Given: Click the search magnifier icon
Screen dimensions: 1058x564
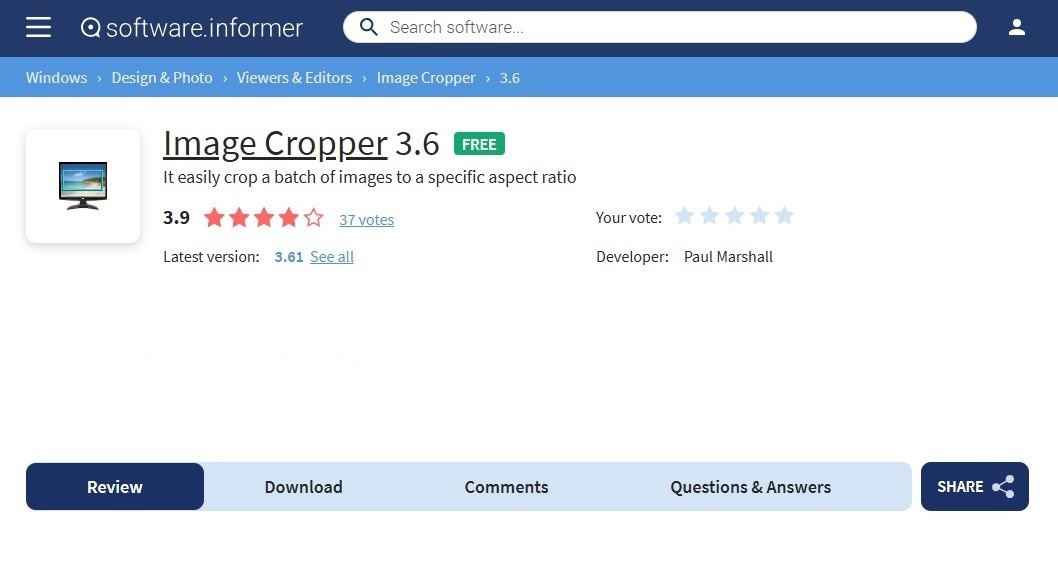Looking at the screenshot, I should (x=368, y=27).
